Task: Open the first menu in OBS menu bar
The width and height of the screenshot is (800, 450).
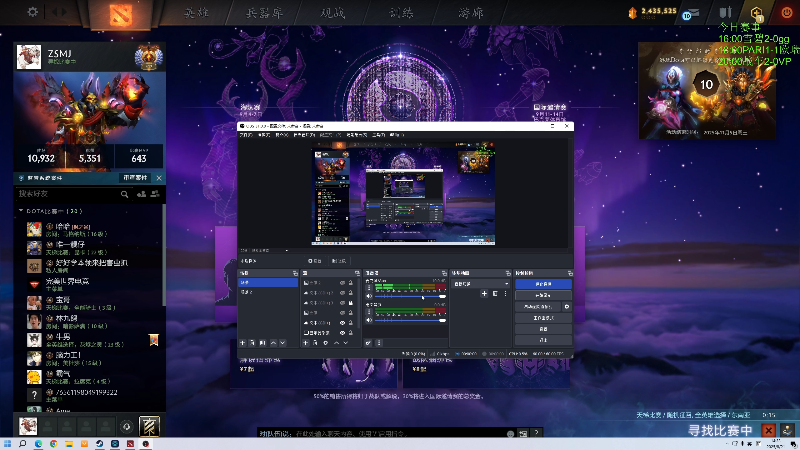Action: click(246, 135)
